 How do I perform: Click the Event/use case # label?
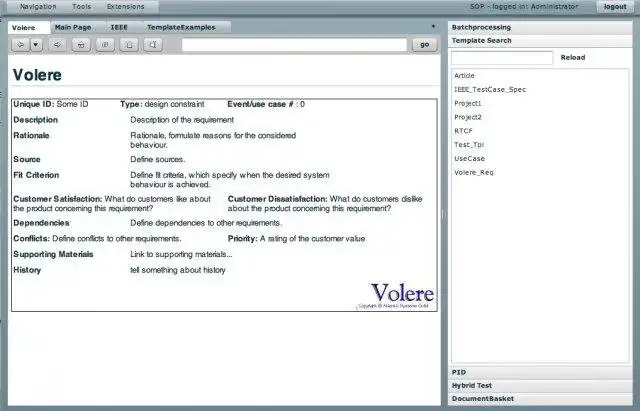point(260,104)
